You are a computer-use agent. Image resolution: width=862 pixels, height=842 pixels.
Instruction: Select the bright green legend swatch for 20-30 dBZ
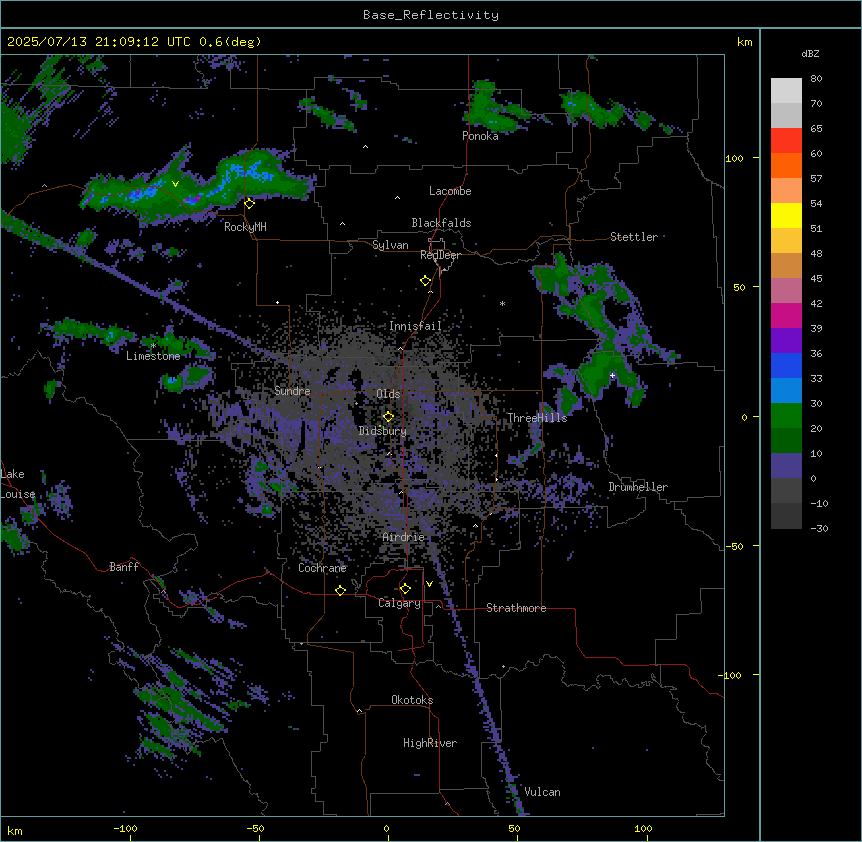point(786,416)
